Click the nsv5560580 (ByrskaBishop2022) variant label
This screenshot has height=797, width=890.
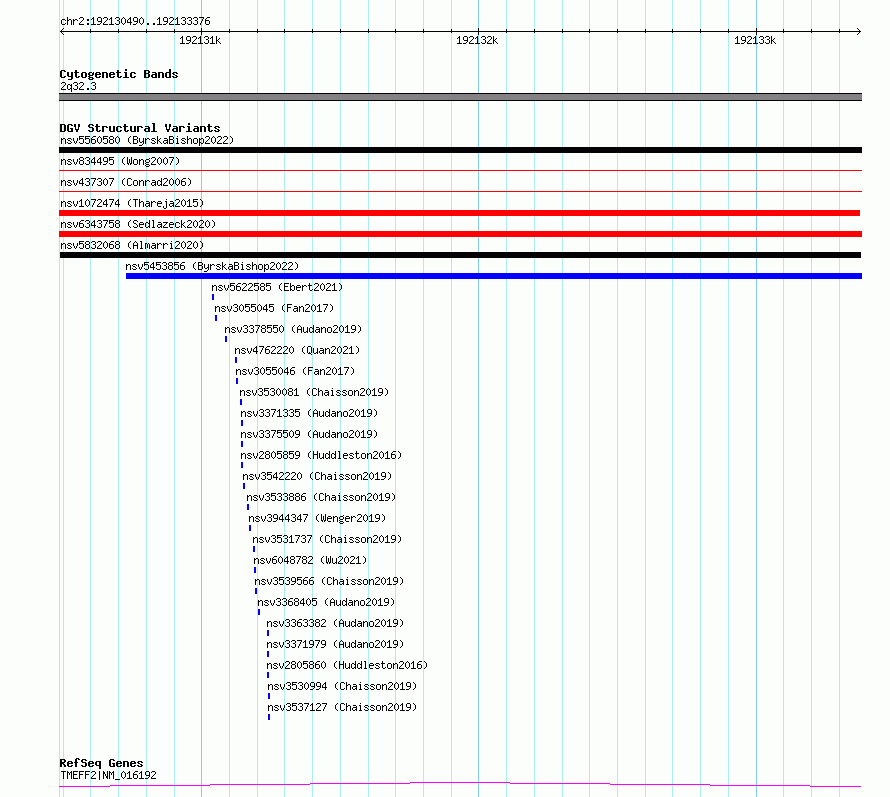pos(147,140)
